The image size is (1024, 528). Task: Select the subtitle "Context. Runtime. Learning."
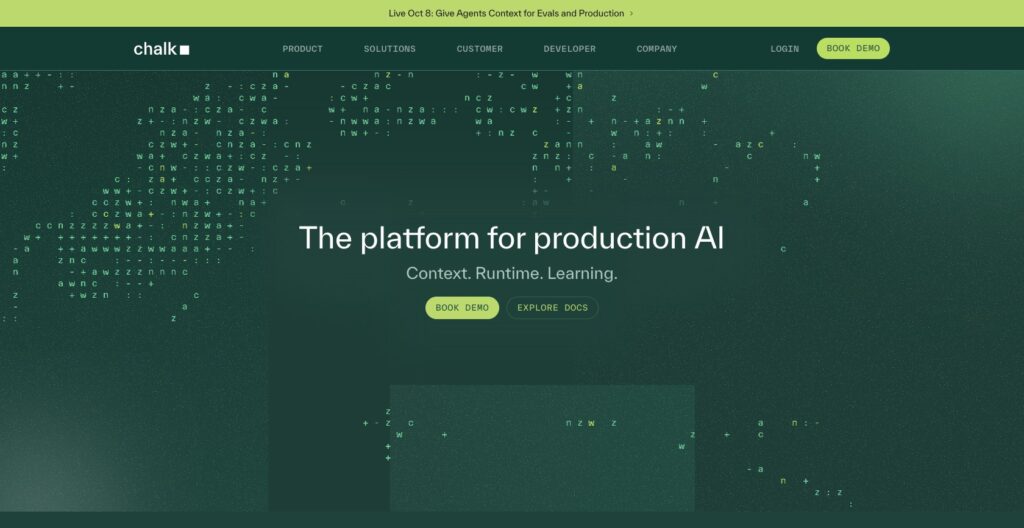(511, 273)
